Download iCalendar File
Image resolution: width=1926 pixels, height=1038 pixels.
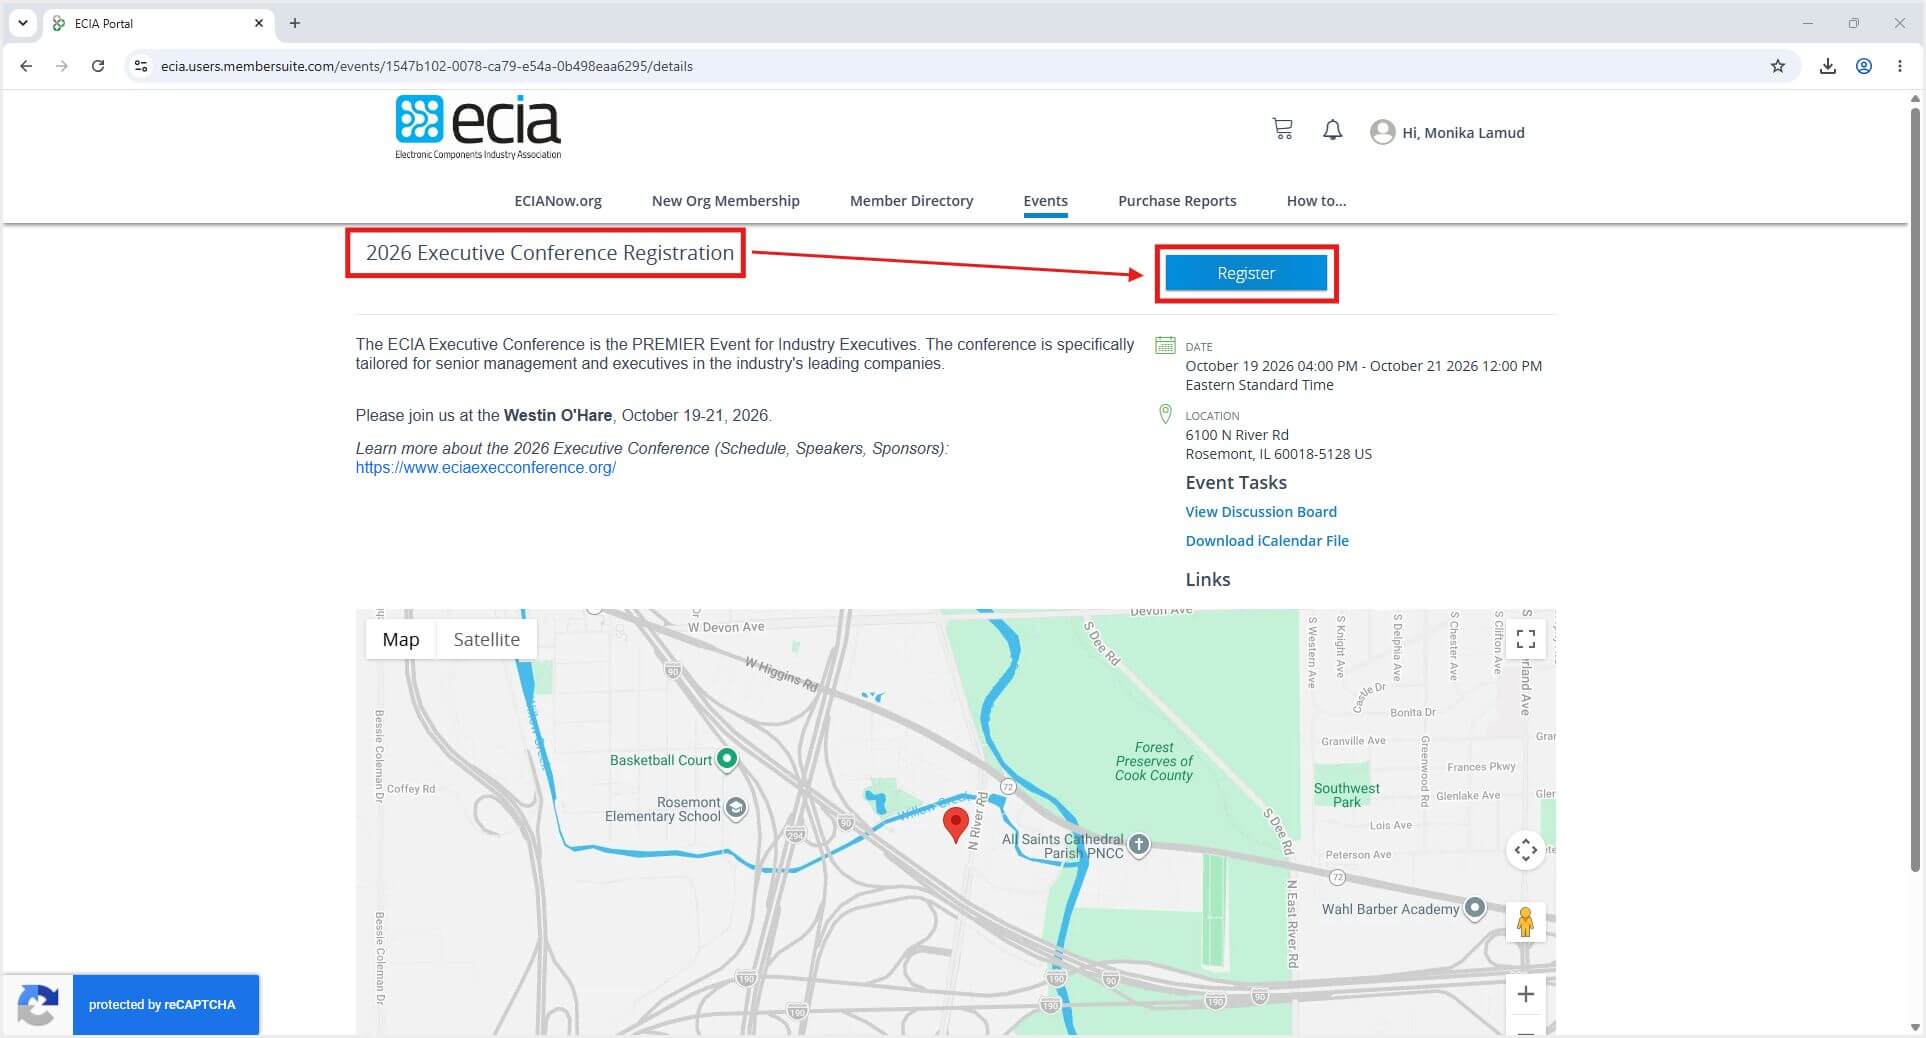click(1267, 541)
